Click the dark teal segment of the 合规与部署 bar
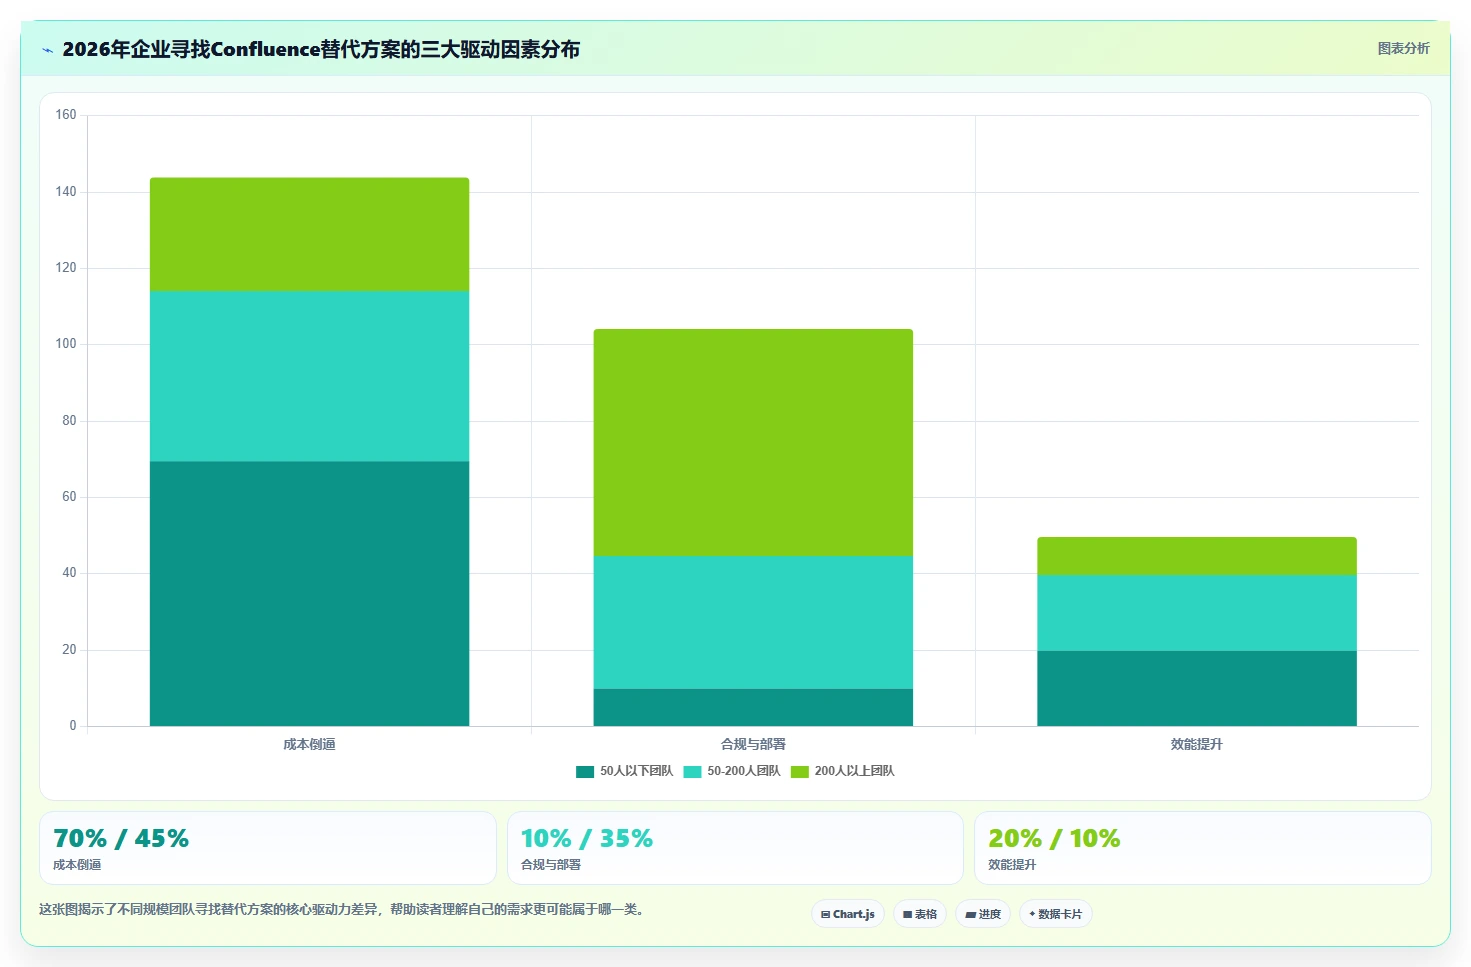Image resolution: width=1471 pixels, height=967 pixels. pyautogui.click(x=753, y=707)
